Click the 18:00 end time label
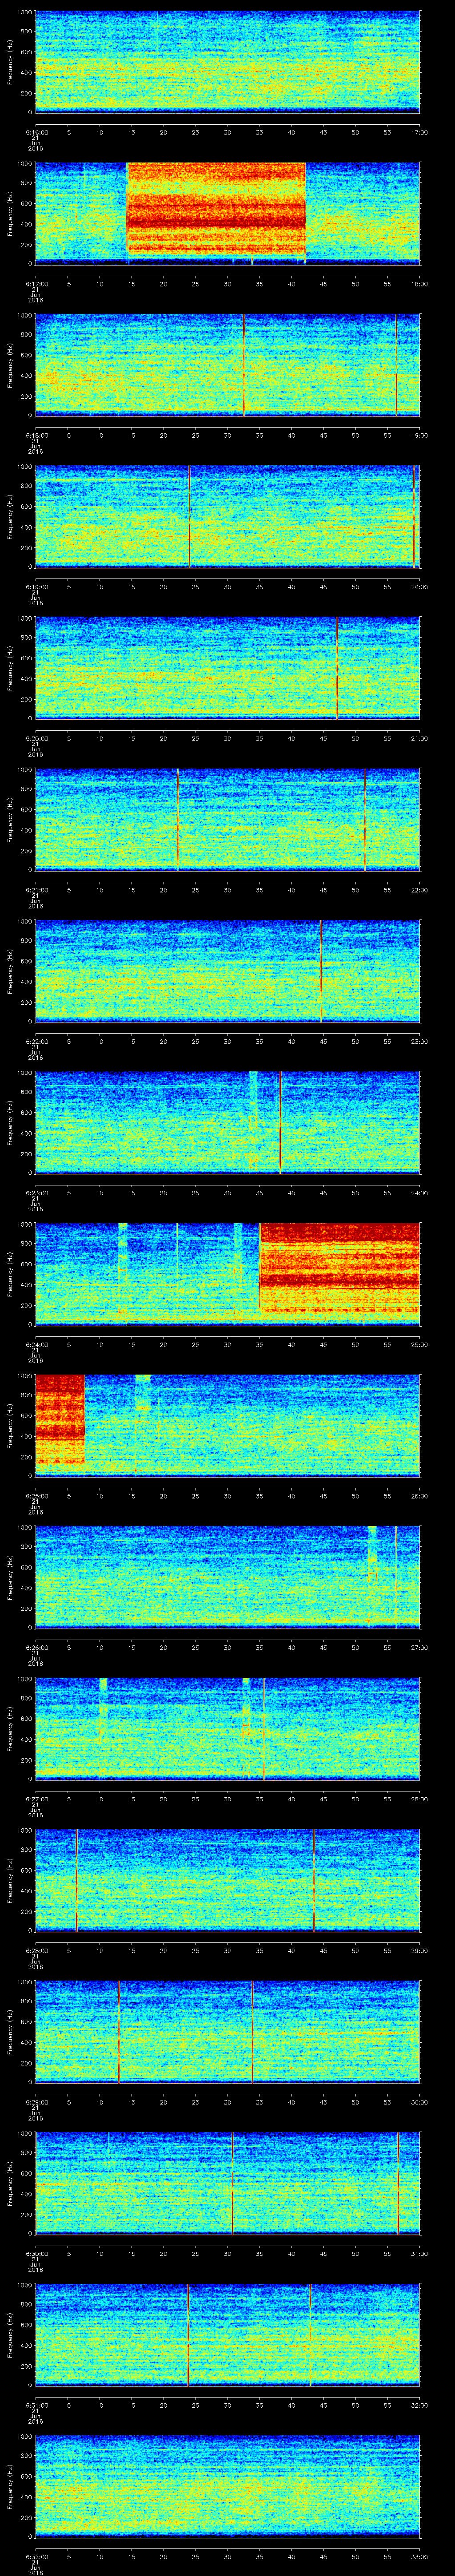This screenshot has height=2576, width=455. tap(419, 284)
